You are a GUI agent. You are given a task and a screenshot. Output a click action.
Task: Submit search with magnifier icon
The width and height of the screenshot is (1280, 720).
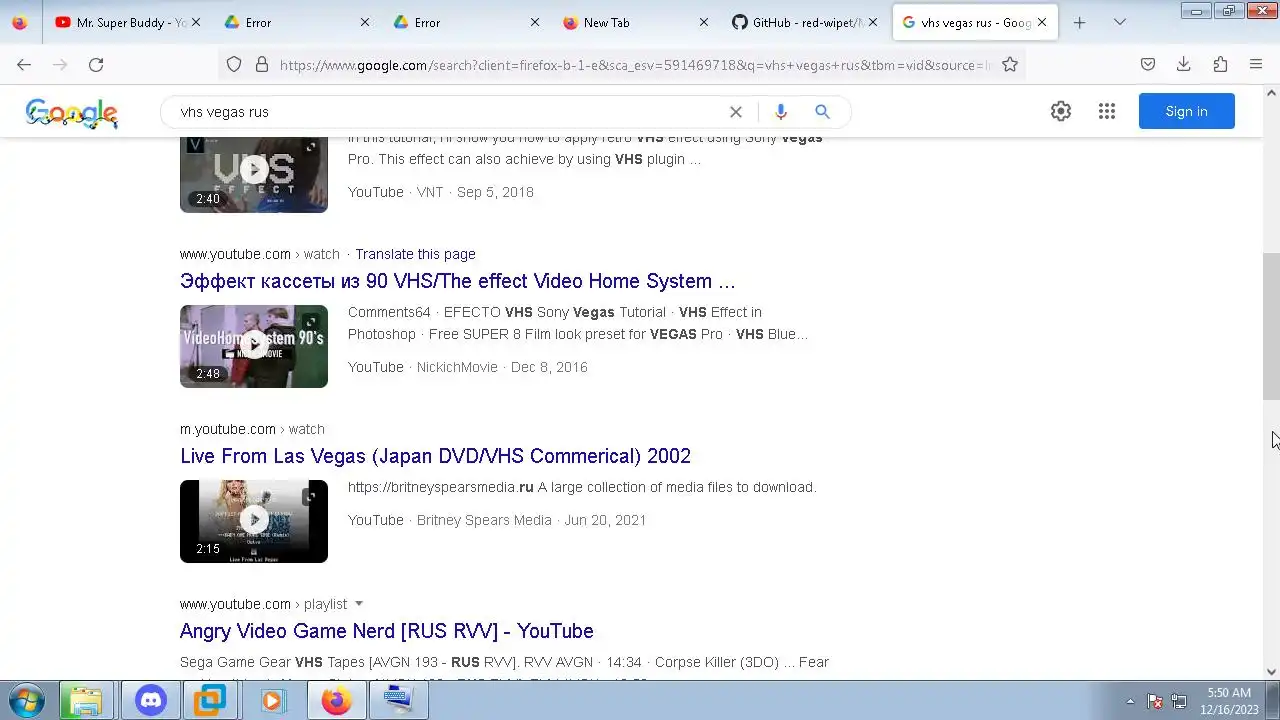[822, 112]
